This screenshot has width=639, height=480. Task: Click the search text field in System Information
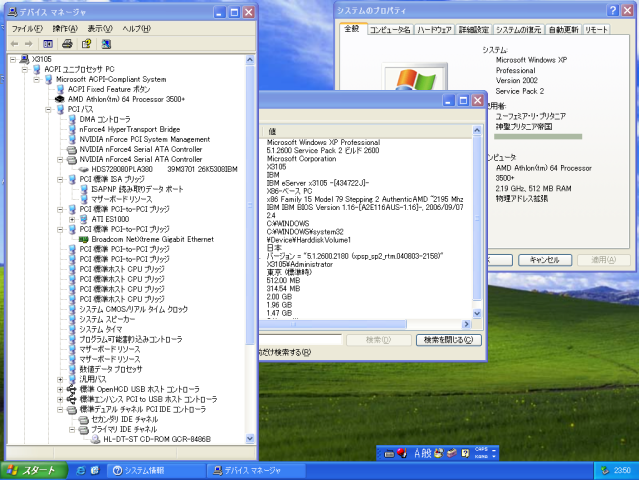301,340
